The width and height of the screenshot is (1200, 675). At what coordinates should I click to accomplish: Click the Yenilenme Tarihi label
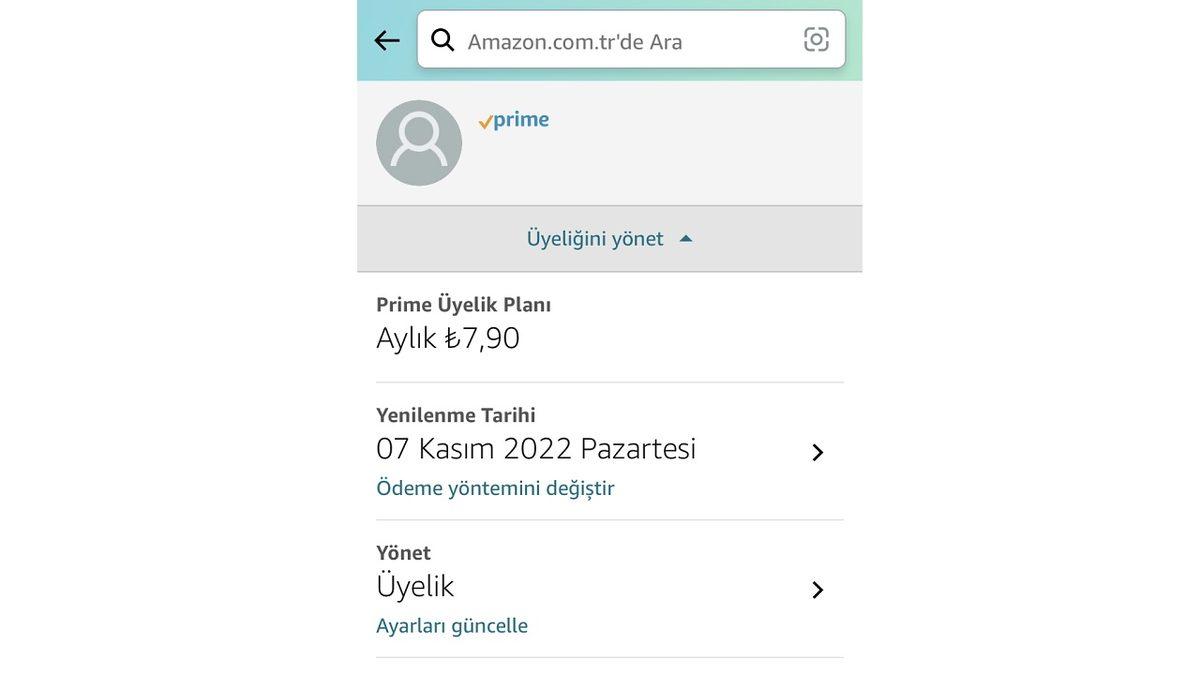click(455, 412)
